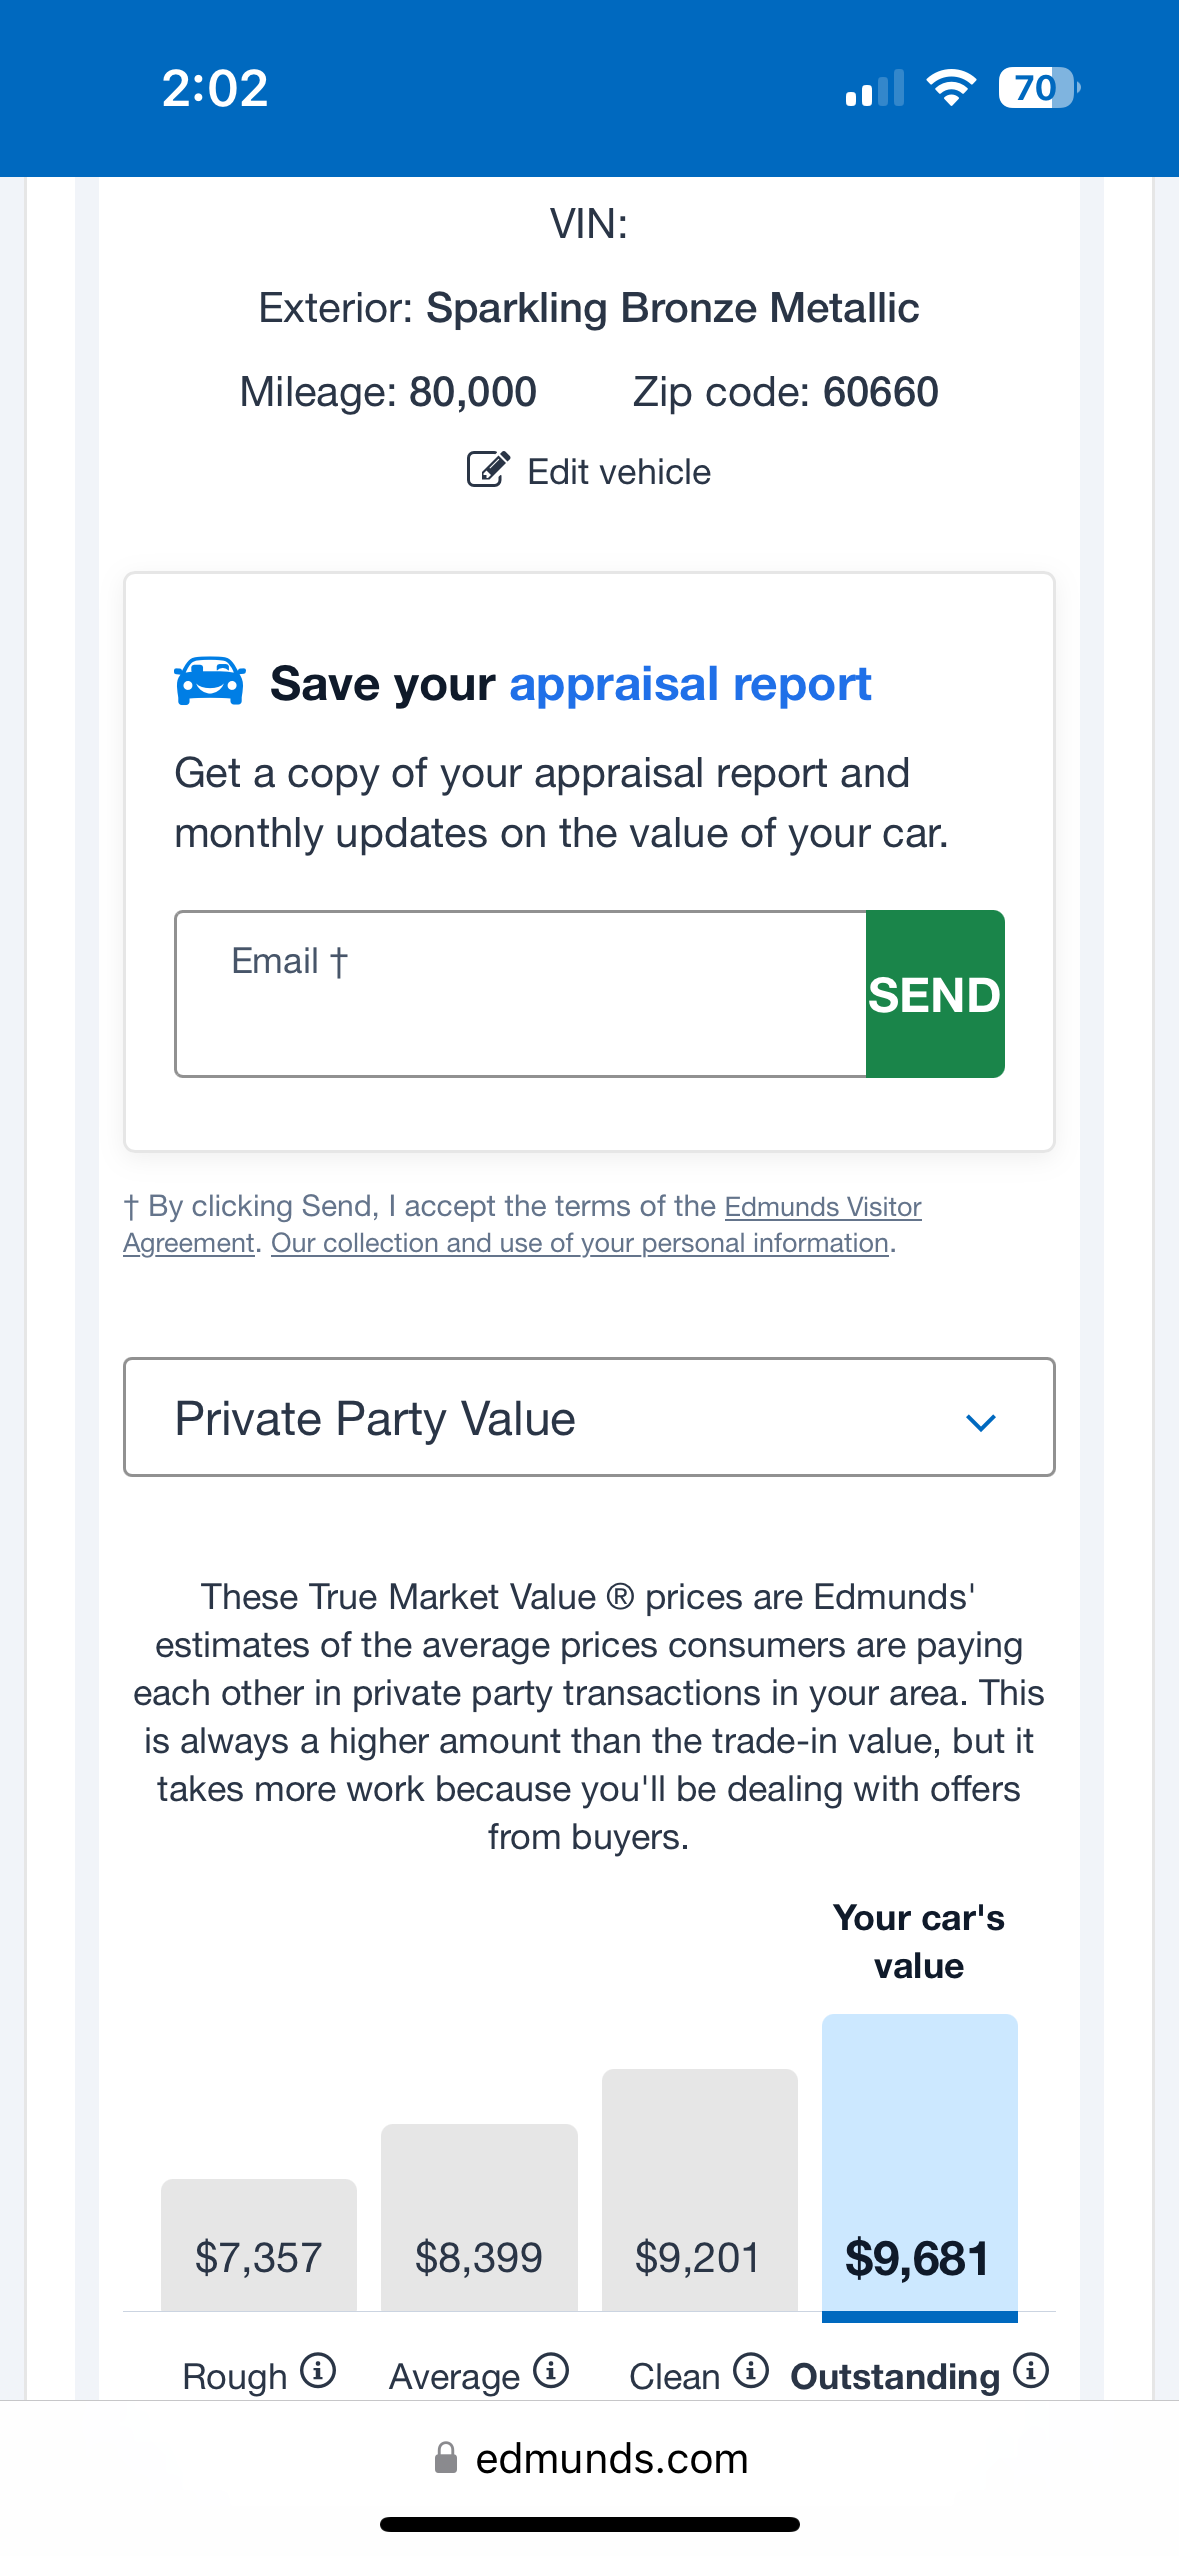
Task: Click the green SEND button
Action: tap(935, 994)
